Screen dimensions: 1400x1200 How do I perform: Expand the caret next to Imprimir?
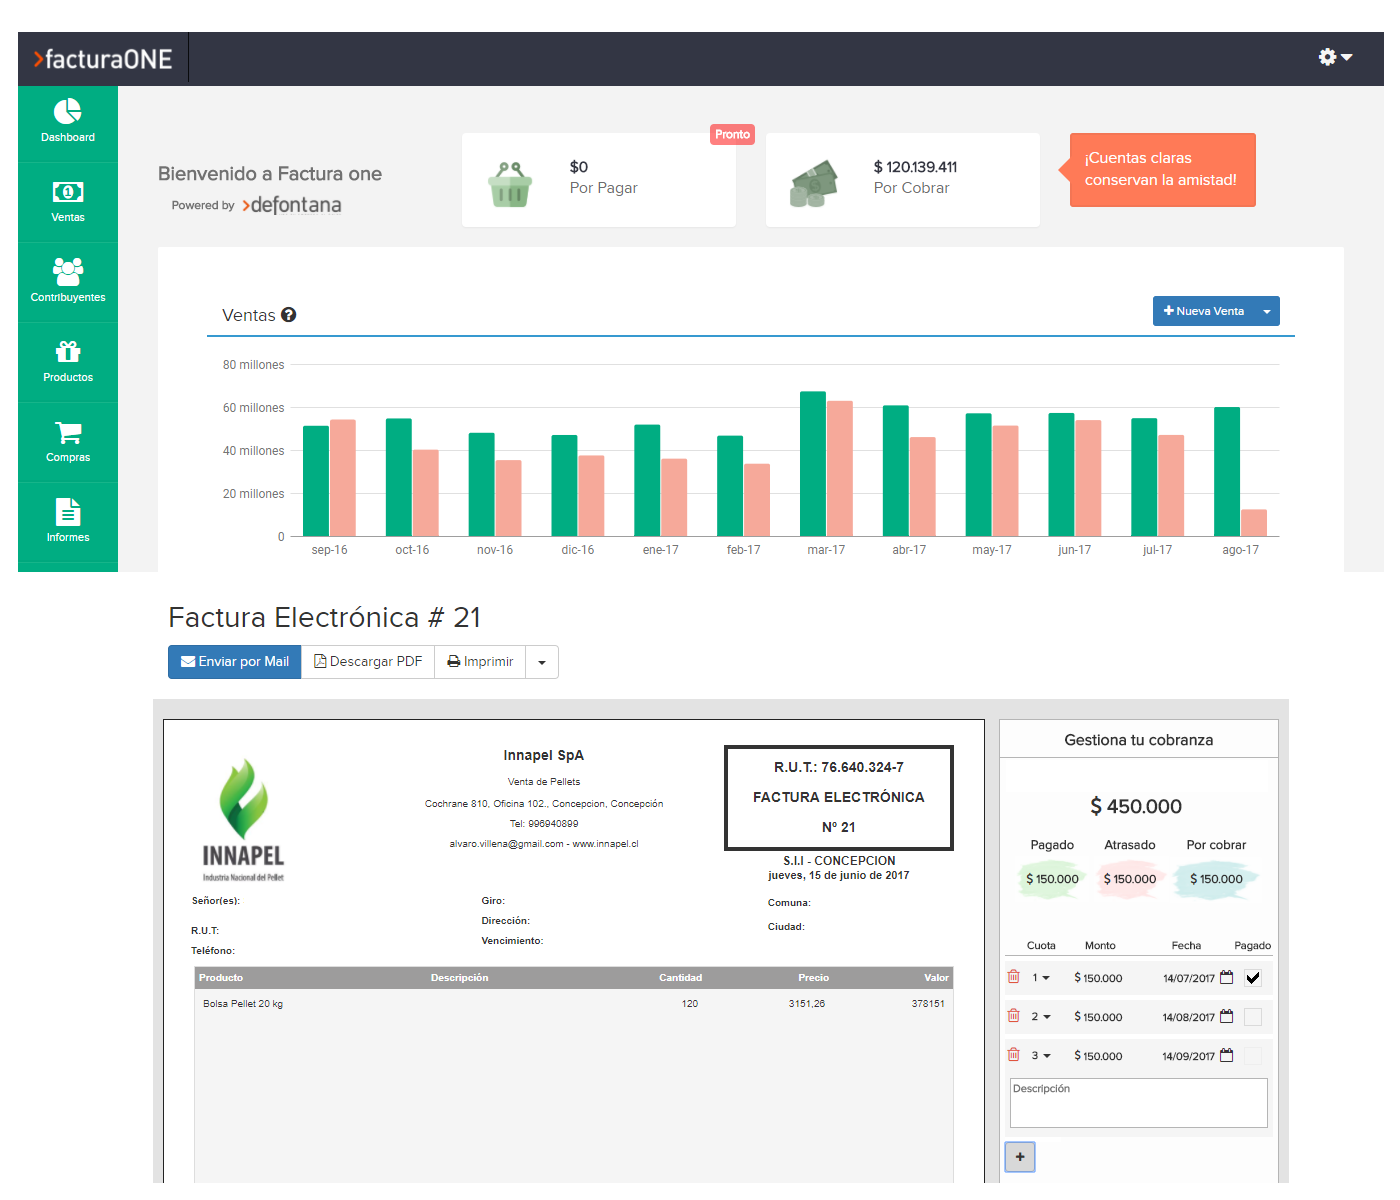(x=542, y=662)
